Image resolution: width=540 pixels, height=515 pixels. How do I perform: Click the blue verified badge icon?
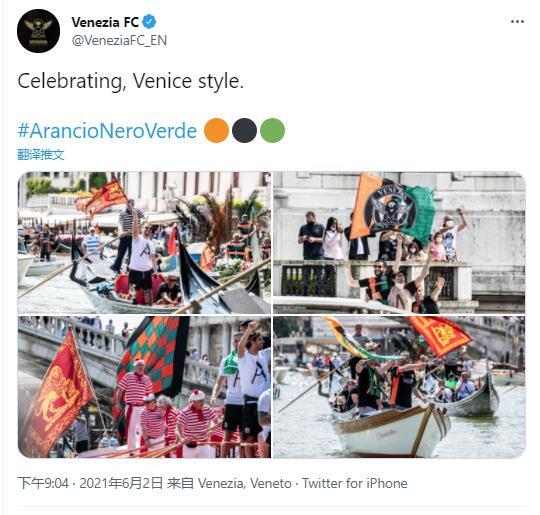click(149, 22)
